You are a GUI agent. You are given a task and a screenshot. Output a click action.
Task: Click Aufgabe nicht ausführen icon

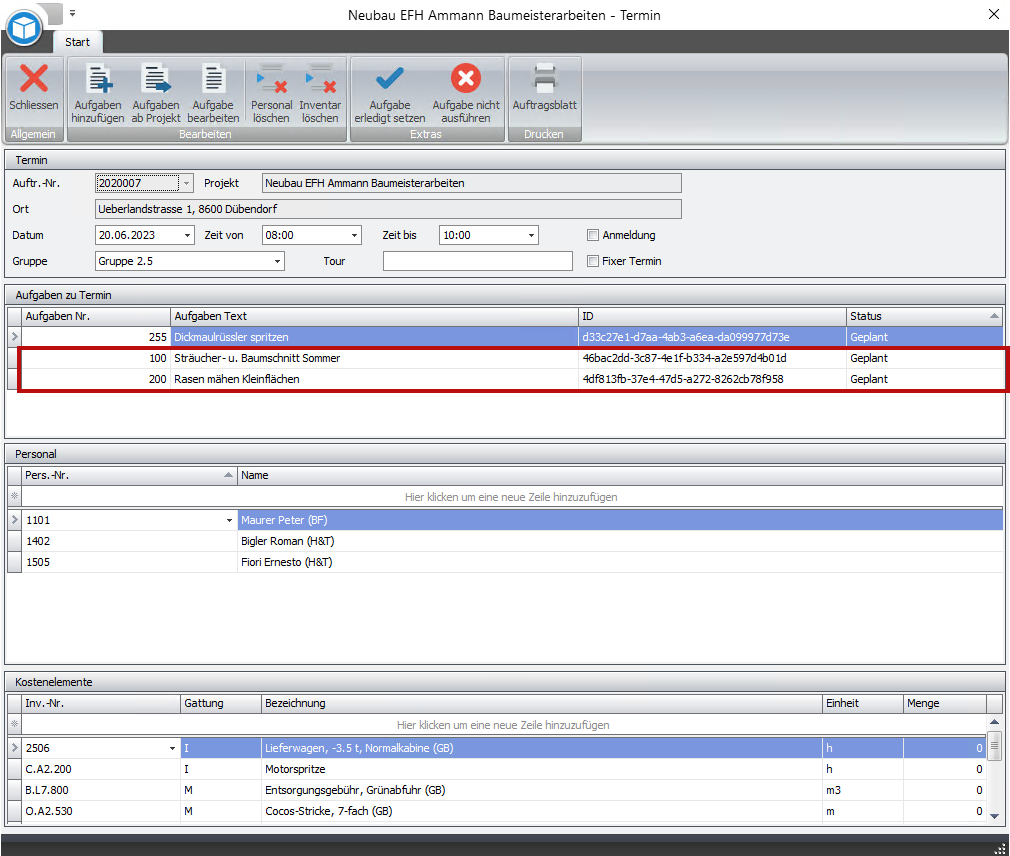coord(466,79)
